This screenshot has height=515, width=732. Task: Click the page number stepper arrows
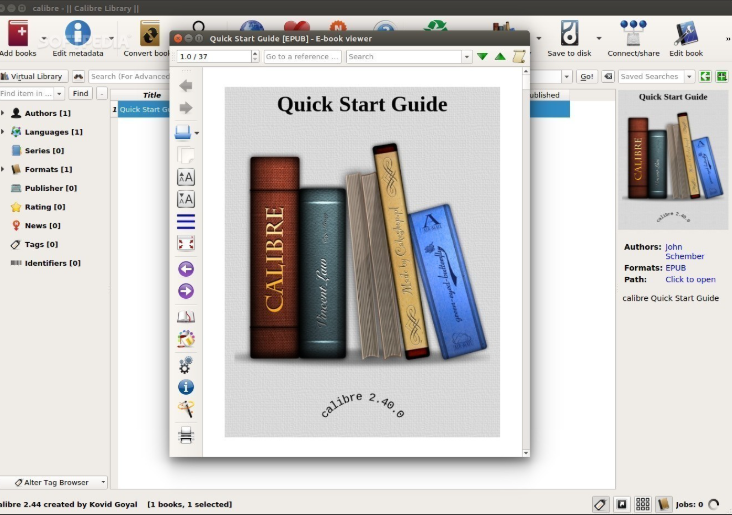click(255, 56)
